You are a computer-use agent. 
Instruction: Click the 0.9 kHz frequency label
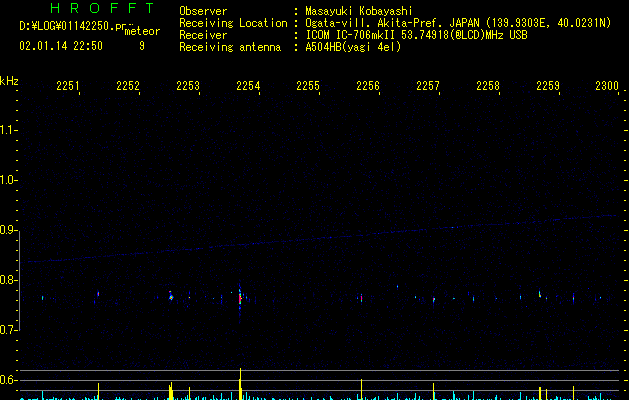click(x=8, y=230)
